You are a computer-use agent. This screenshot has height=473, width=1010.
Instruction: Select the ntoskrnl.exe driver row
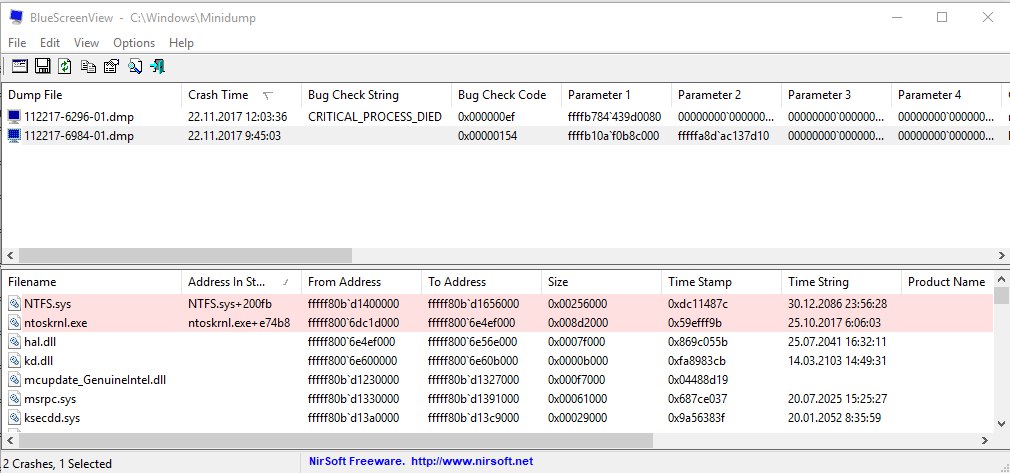click(498, 323)
